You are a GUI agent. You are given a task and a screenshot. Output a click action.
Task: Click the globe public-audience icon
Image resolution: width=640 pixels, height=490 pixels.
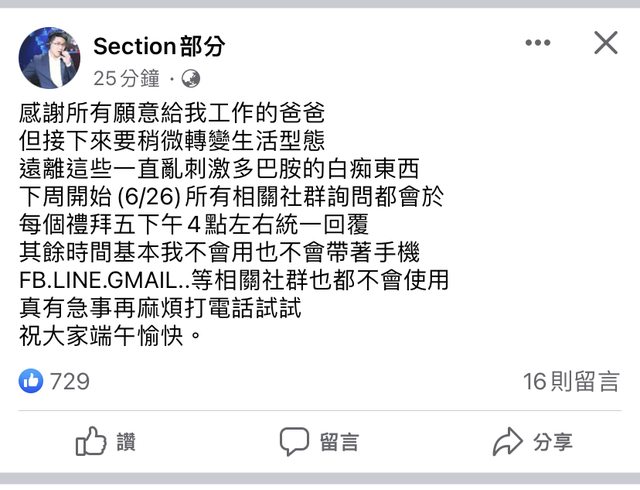tap(190, 78)
